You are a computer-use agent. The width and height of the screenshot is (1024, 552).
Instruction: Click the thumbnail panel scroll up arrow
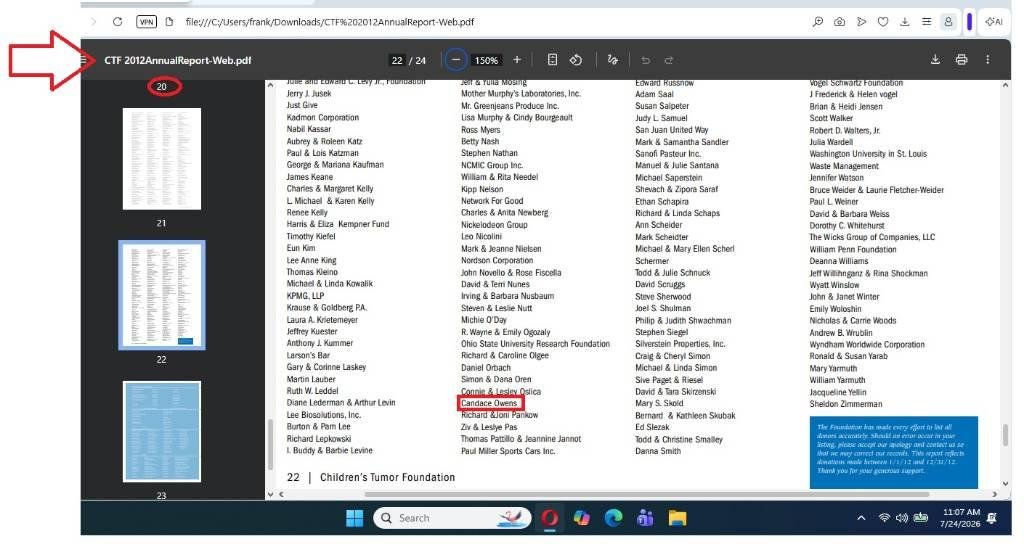270,85
